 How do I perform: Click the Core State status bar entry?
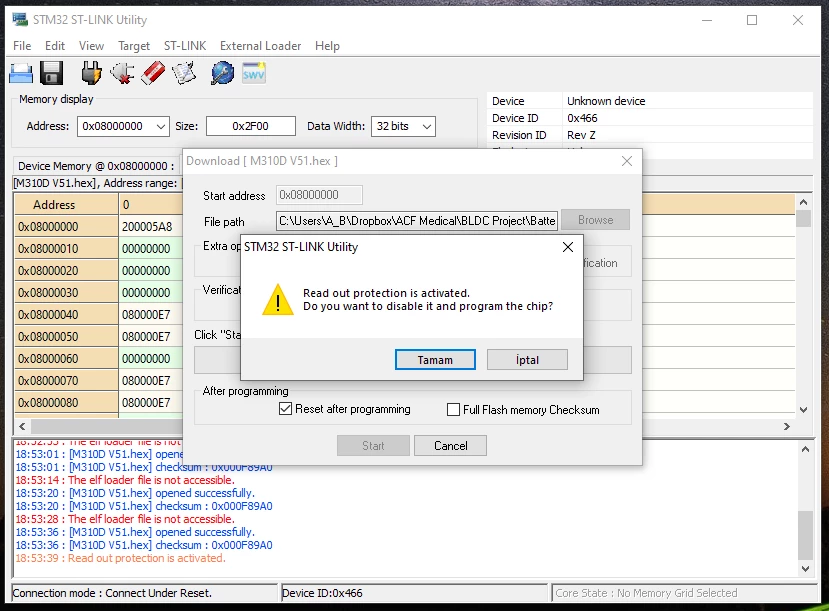685,593
